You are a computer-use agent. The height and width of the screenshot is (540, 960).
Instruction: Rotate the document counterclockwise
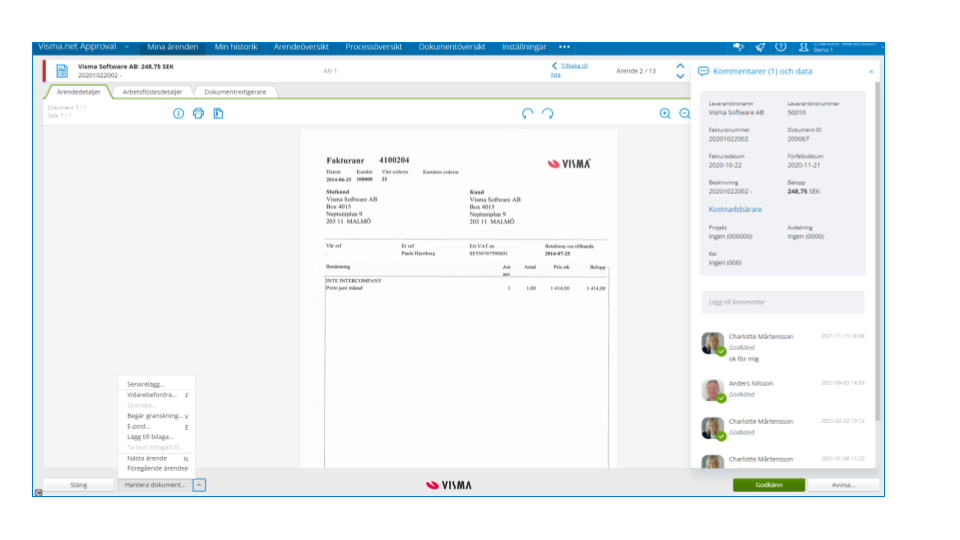pos(527,113)
